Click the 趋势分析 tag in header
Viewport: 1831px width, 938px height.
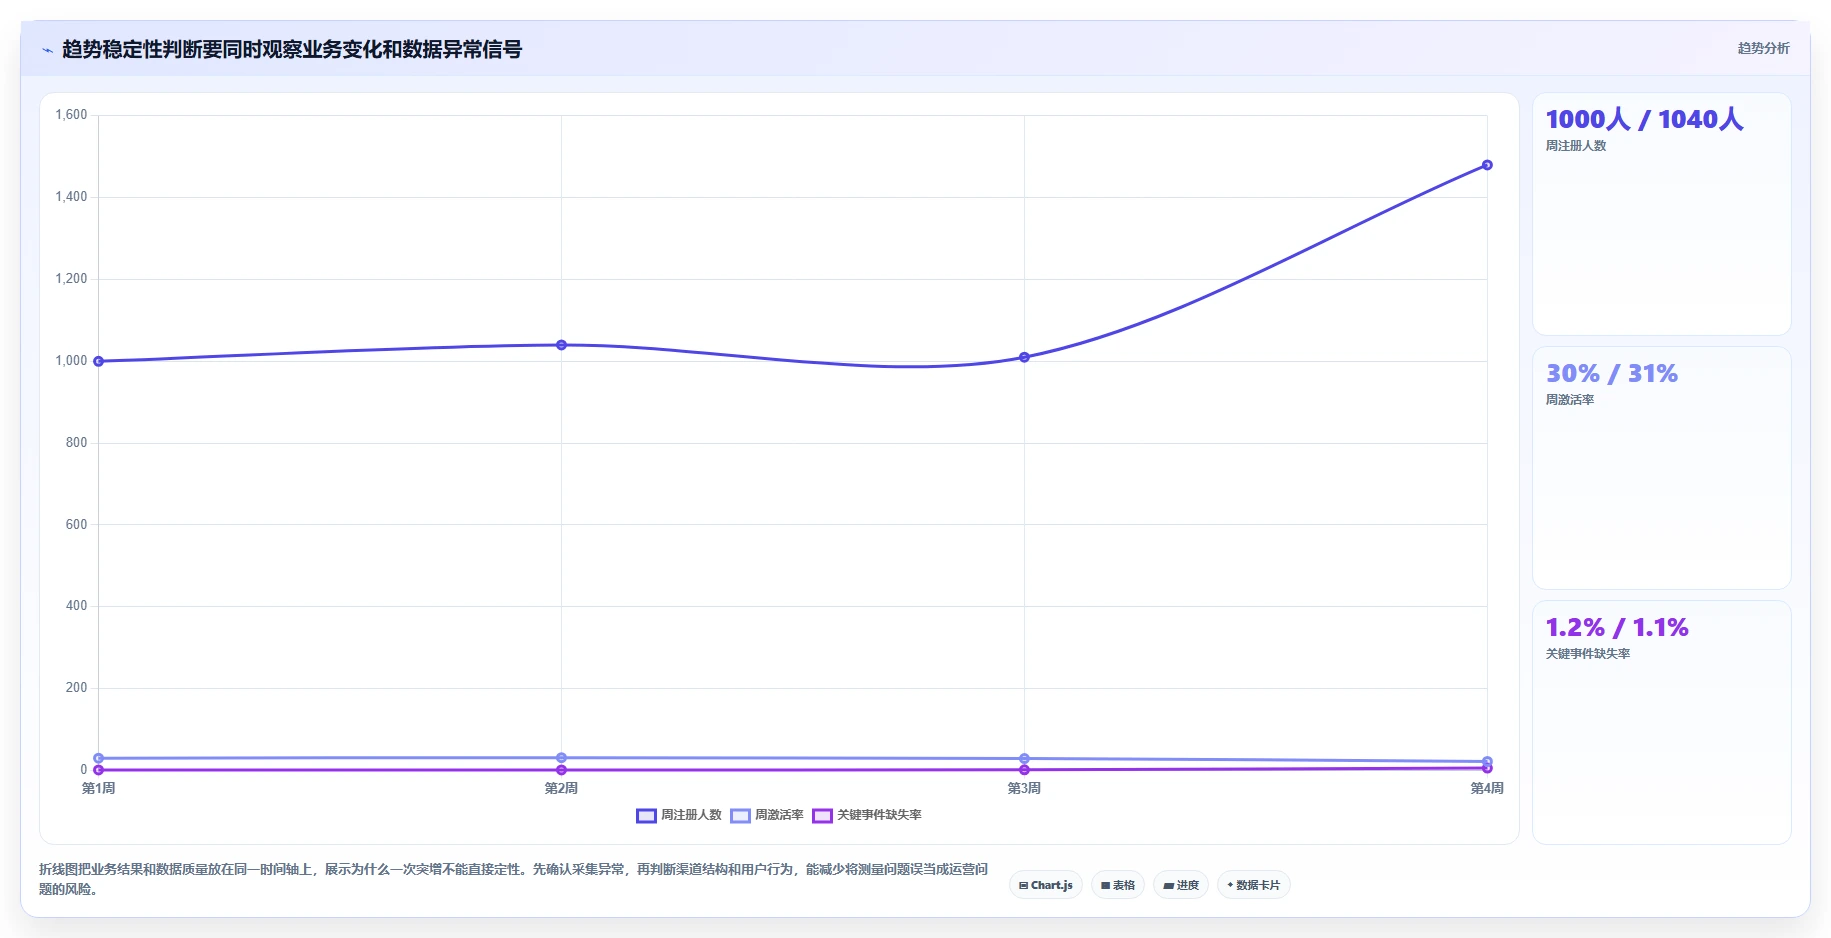(x=1763, y=48)
